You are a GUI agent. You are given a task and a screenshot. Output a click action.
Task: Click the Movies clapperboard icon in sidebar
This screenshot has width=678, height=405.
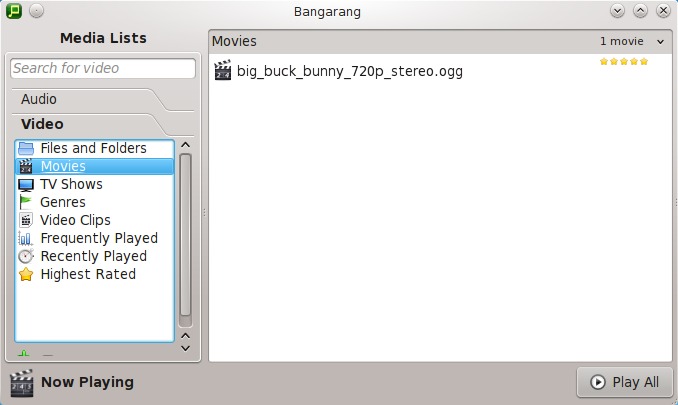(x=26, y=166)
